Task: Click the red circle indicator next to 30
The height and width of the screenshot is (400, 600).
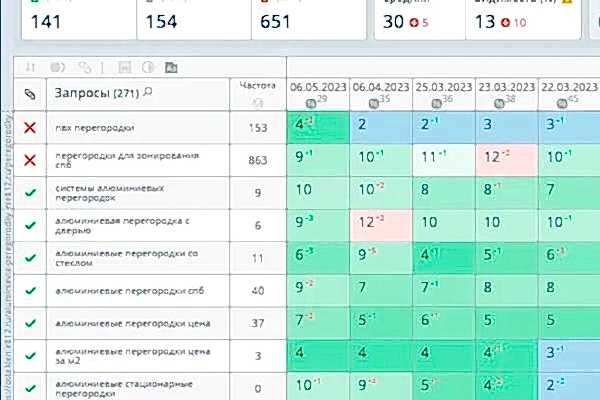Action: tap(414, 23)
